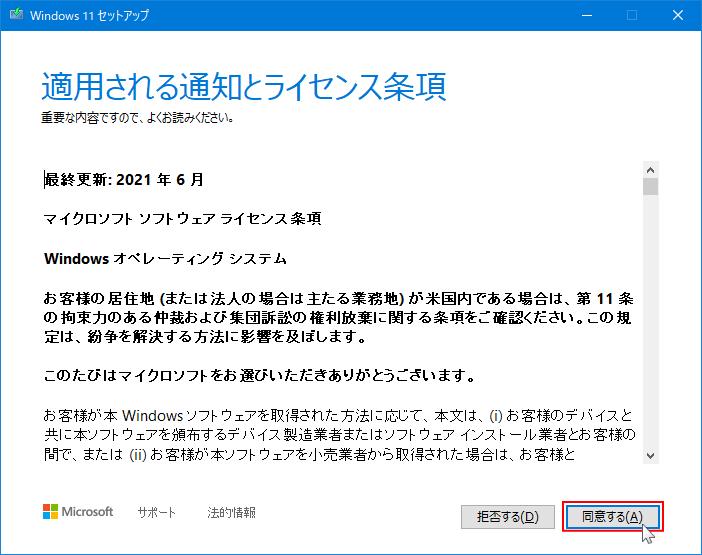Open the サポート support link

pos(157,512)
